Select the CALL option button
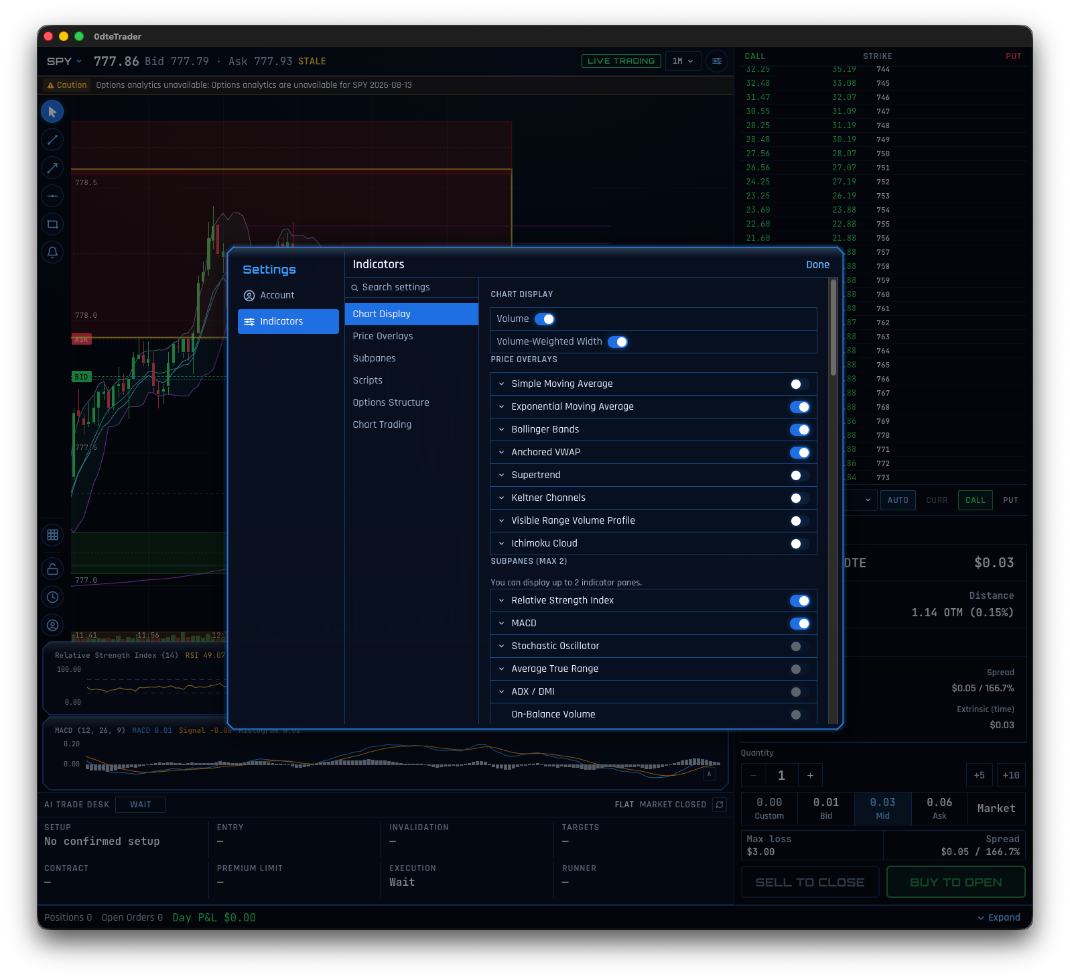Screen dimensions: 1070x979 tap(974, 500)
